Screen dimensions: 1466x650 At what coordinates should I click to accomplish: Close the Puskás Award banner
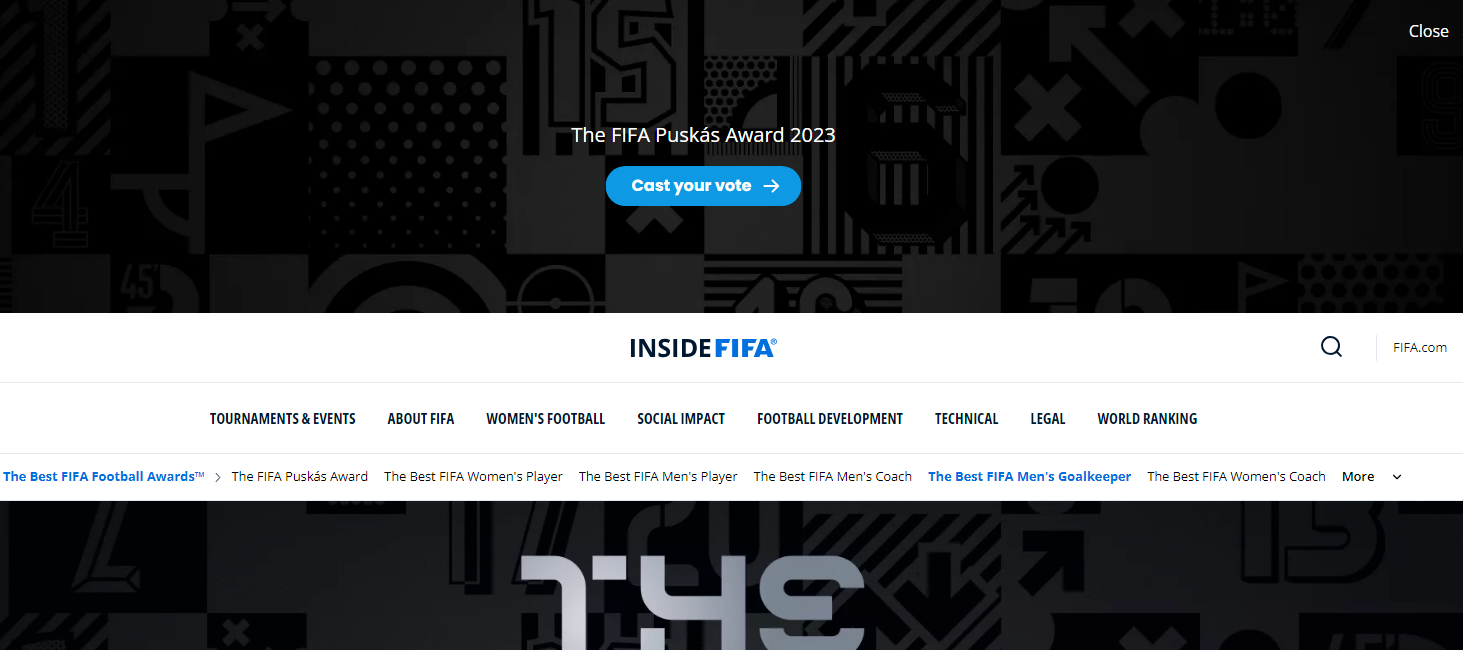tap(1429, 31)
